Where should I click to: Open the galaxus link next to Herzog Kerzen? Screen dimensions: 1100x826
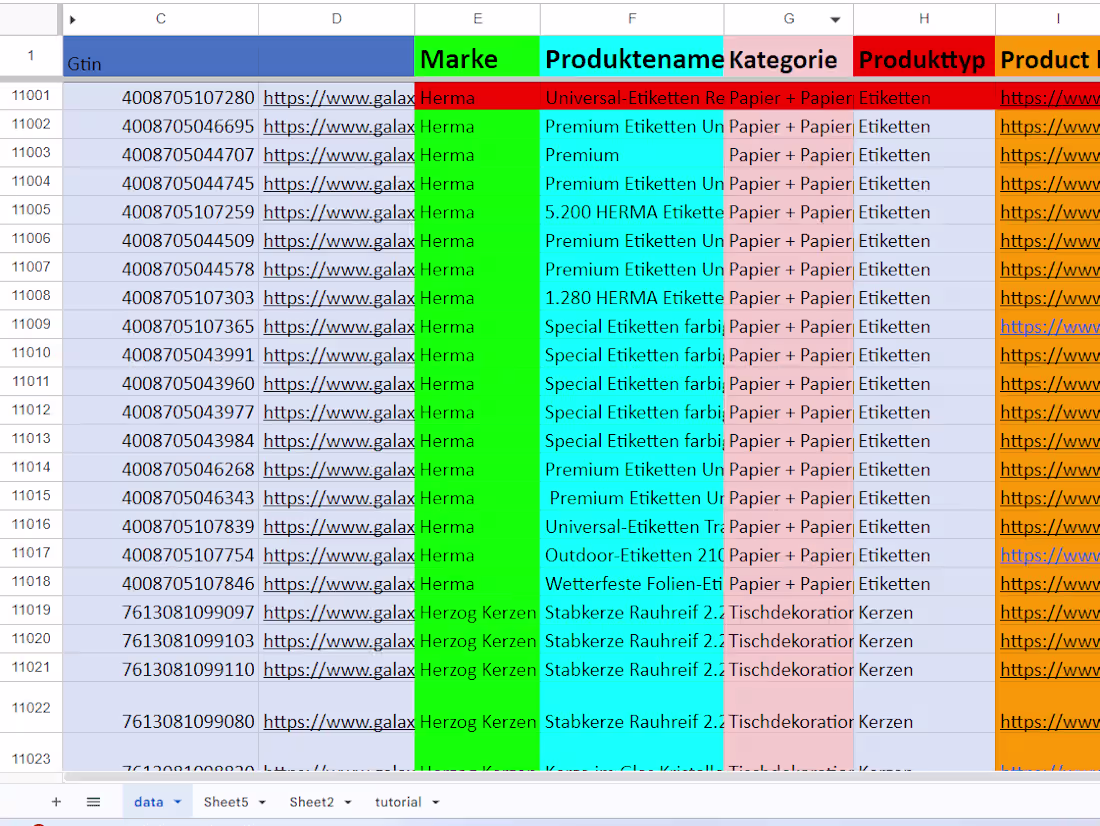pos(335,612)
